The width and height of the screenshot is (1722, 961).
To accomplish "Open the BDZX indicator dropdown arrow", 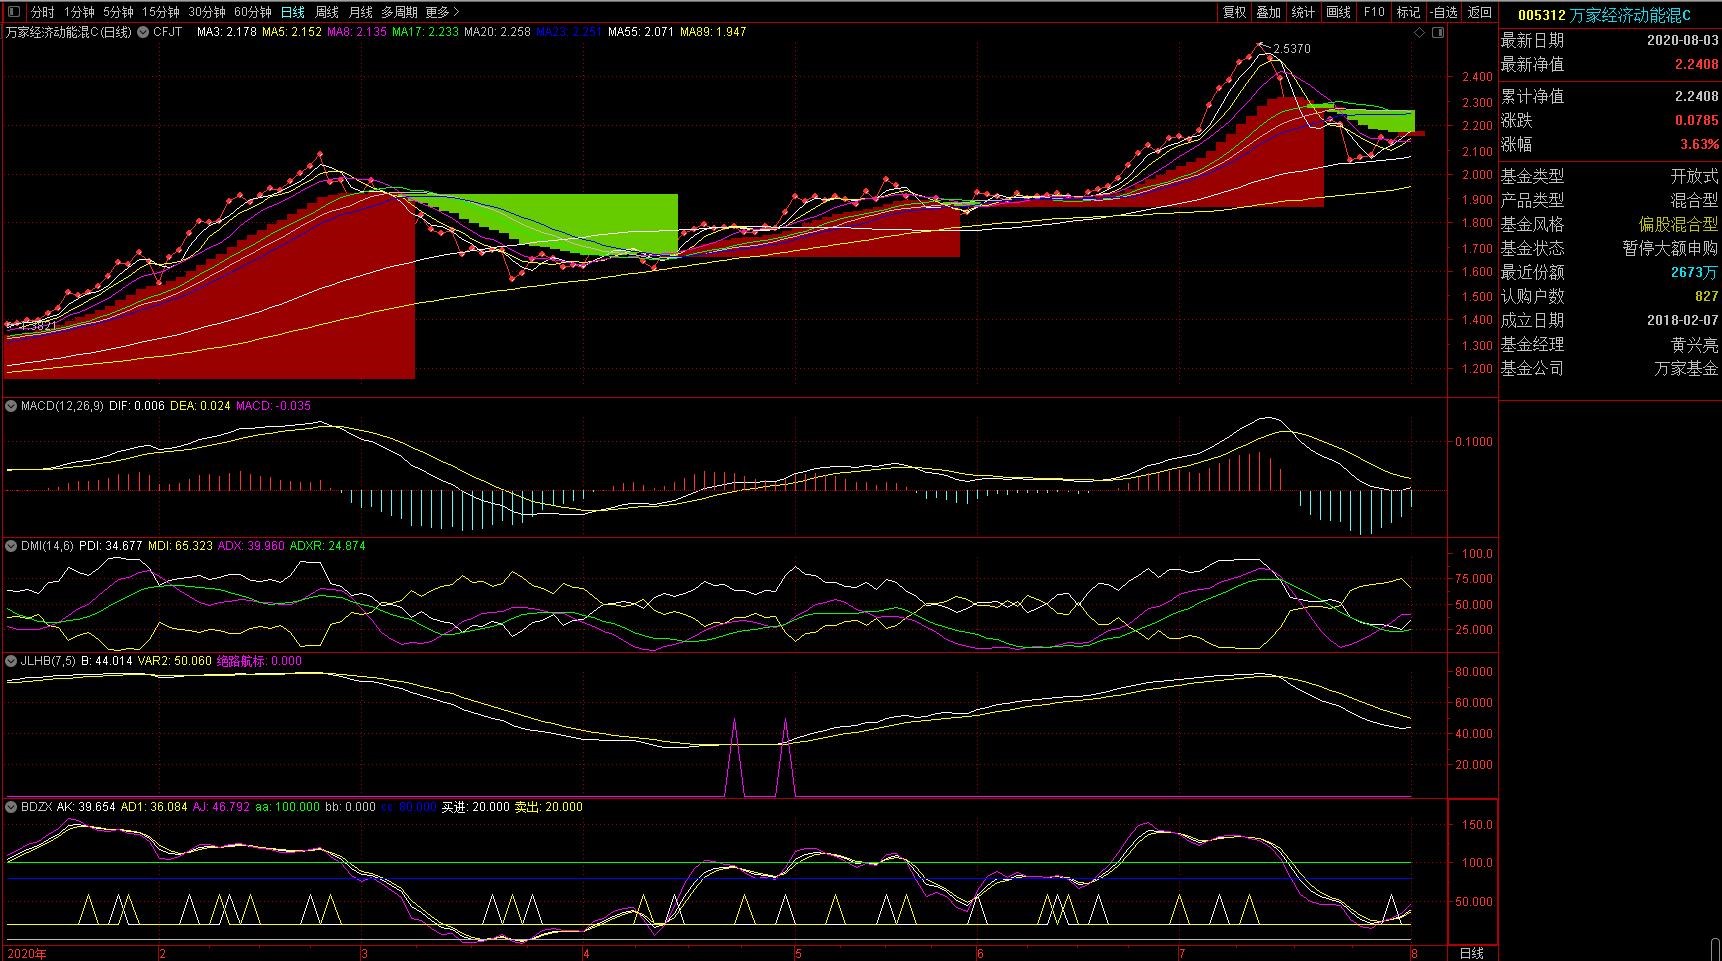I will tap(11, 807).
